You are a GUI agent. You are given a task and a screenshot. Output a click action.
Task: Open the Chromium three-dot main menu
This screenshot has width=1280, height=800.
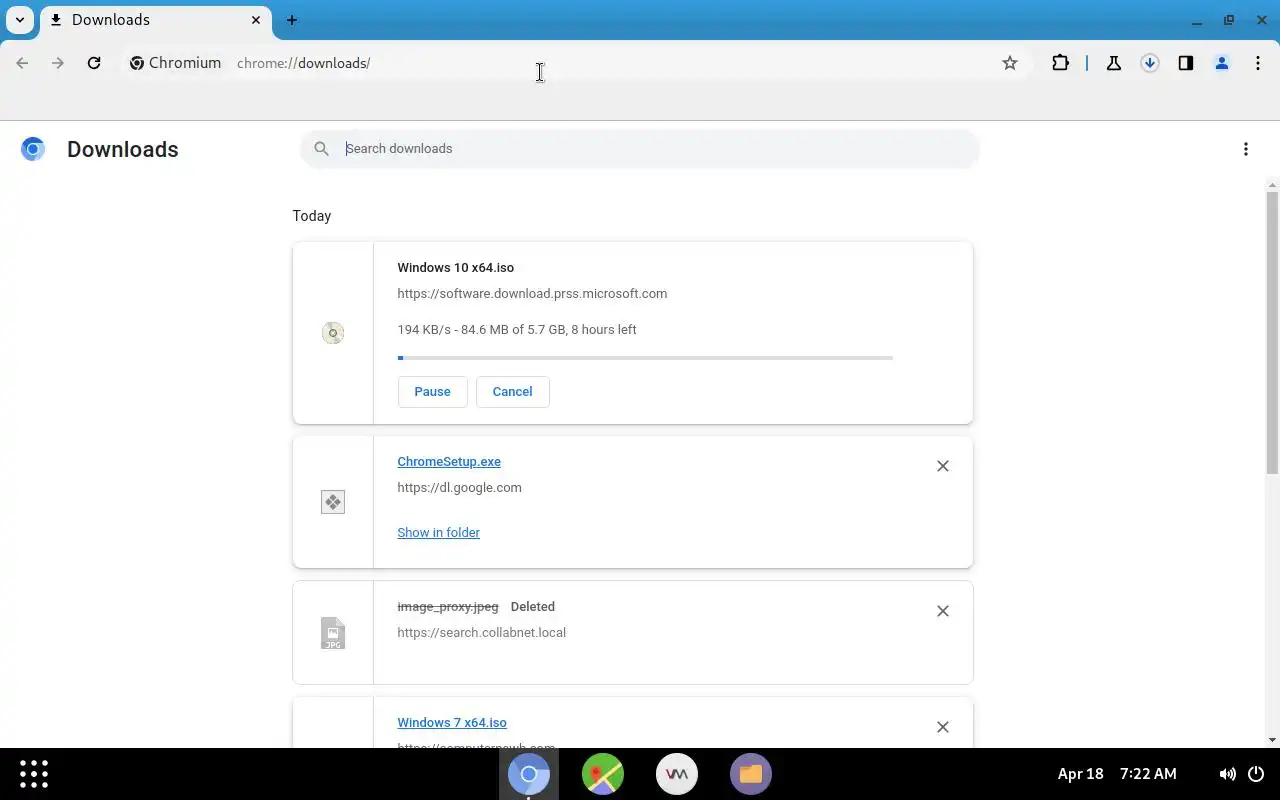(1258, 63)
